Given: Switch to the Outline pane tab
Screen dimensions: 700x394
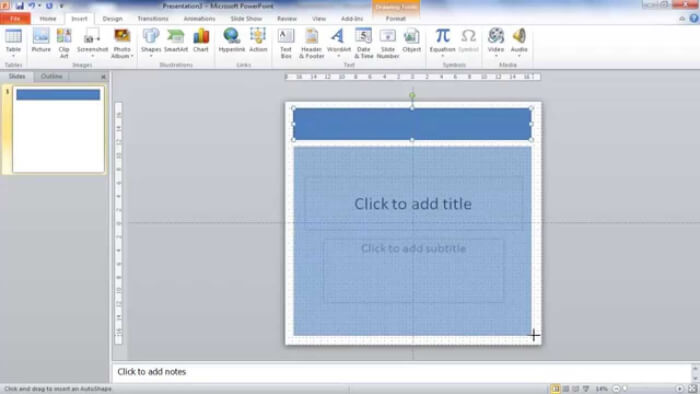Looking at the screenshot, I should 51,76.
